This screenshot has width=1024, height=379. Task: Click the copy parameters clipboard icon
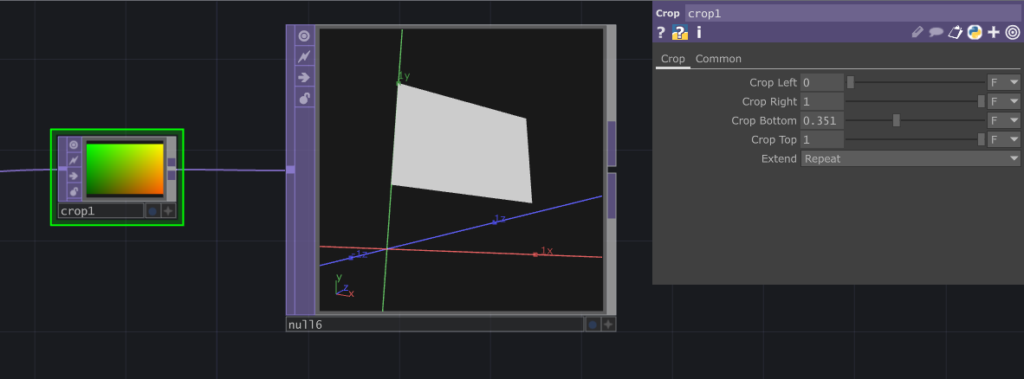pos(955,32)
